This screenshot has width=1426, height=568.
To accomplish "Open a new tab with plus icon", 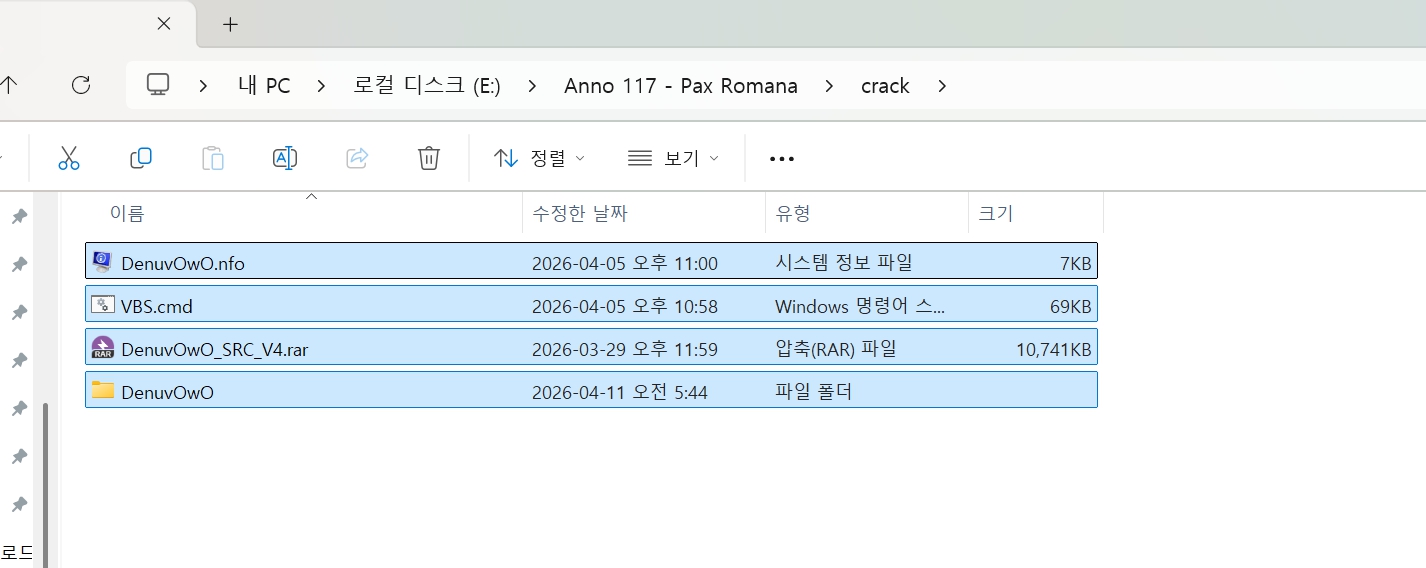I will coord(230,24).
